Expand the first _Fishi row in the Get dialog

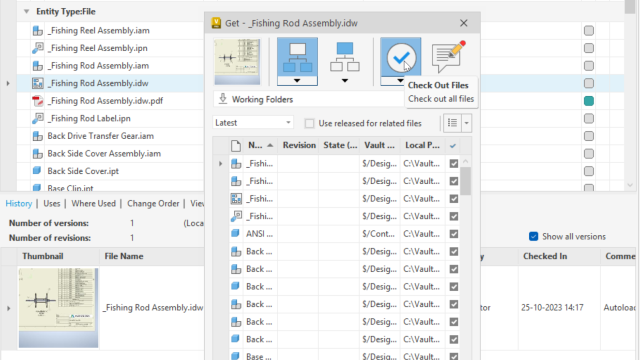(220, 164)
